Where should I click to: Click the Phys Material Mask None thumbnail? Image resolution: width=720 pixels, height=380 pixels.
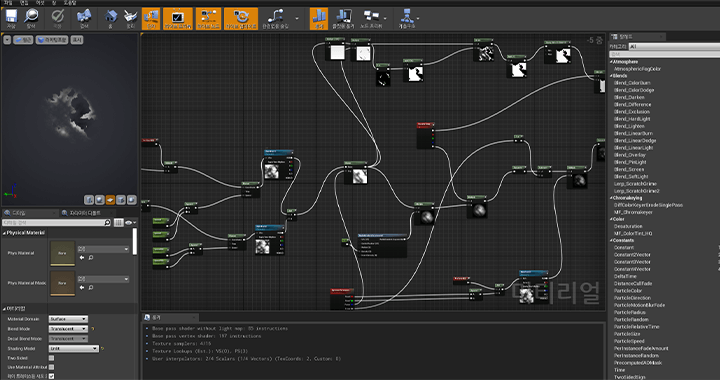[x=62, y=283]
